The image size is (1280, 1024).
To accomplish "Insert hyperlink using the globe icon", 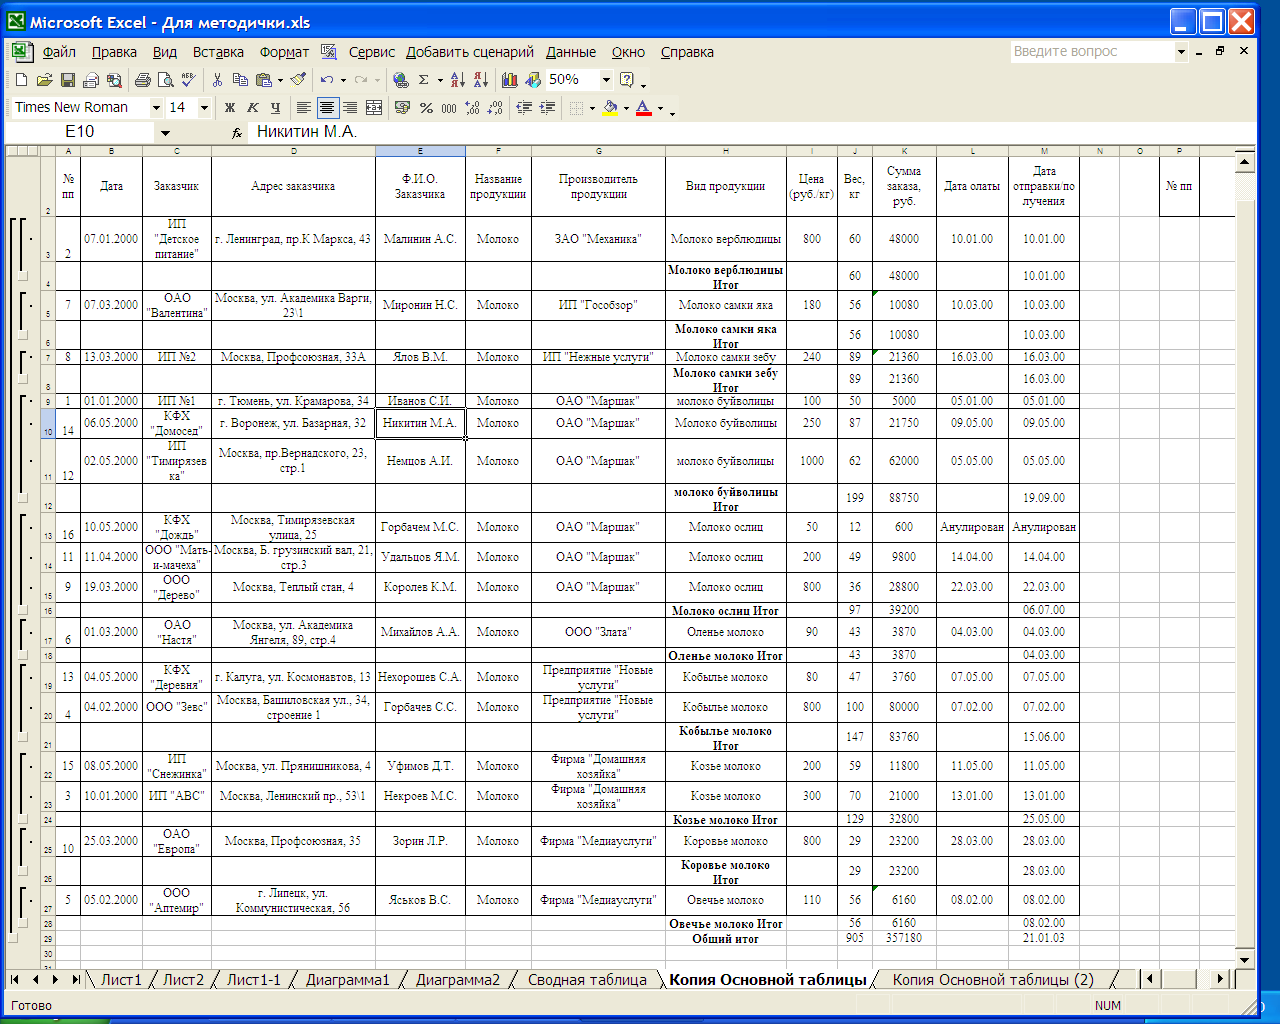I will 400,80.
